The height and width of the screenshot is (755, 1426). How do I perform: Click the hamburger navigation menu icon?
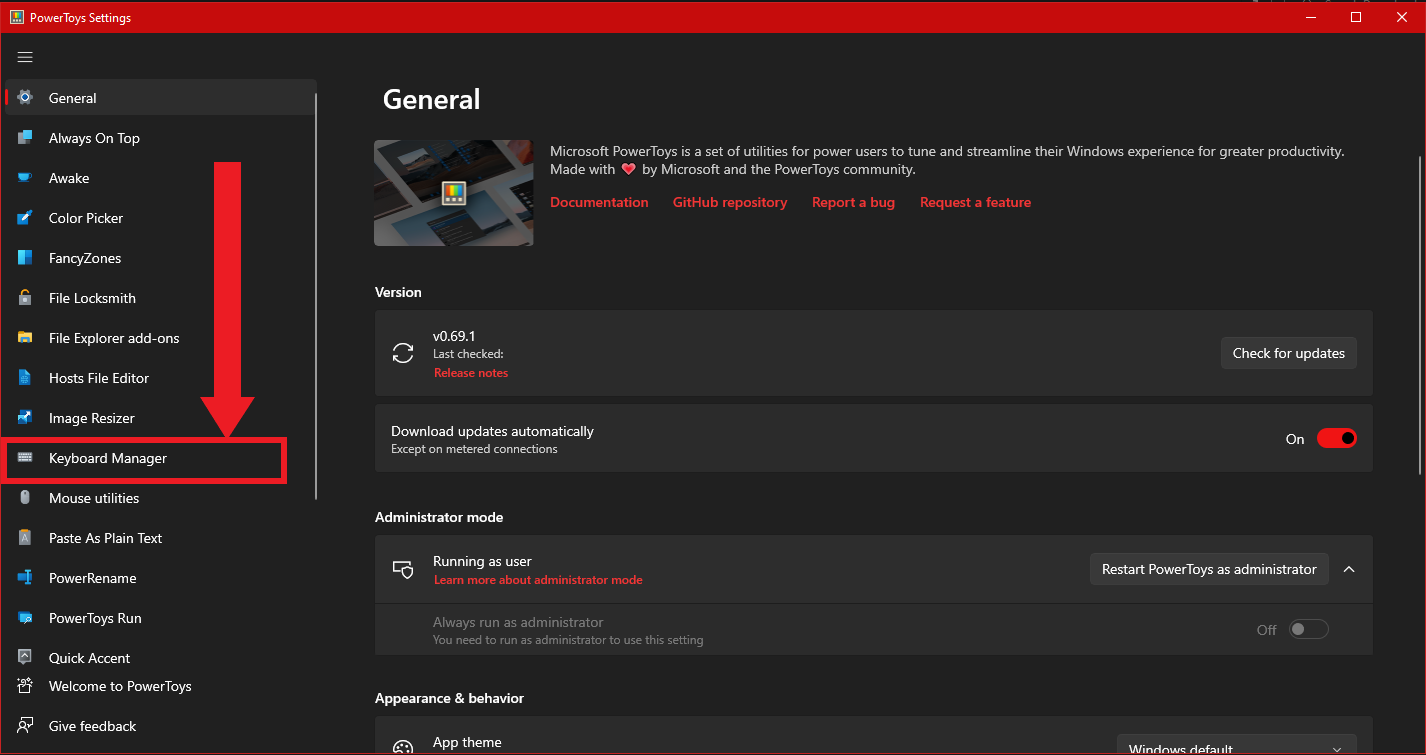click(x=25, y=57)
